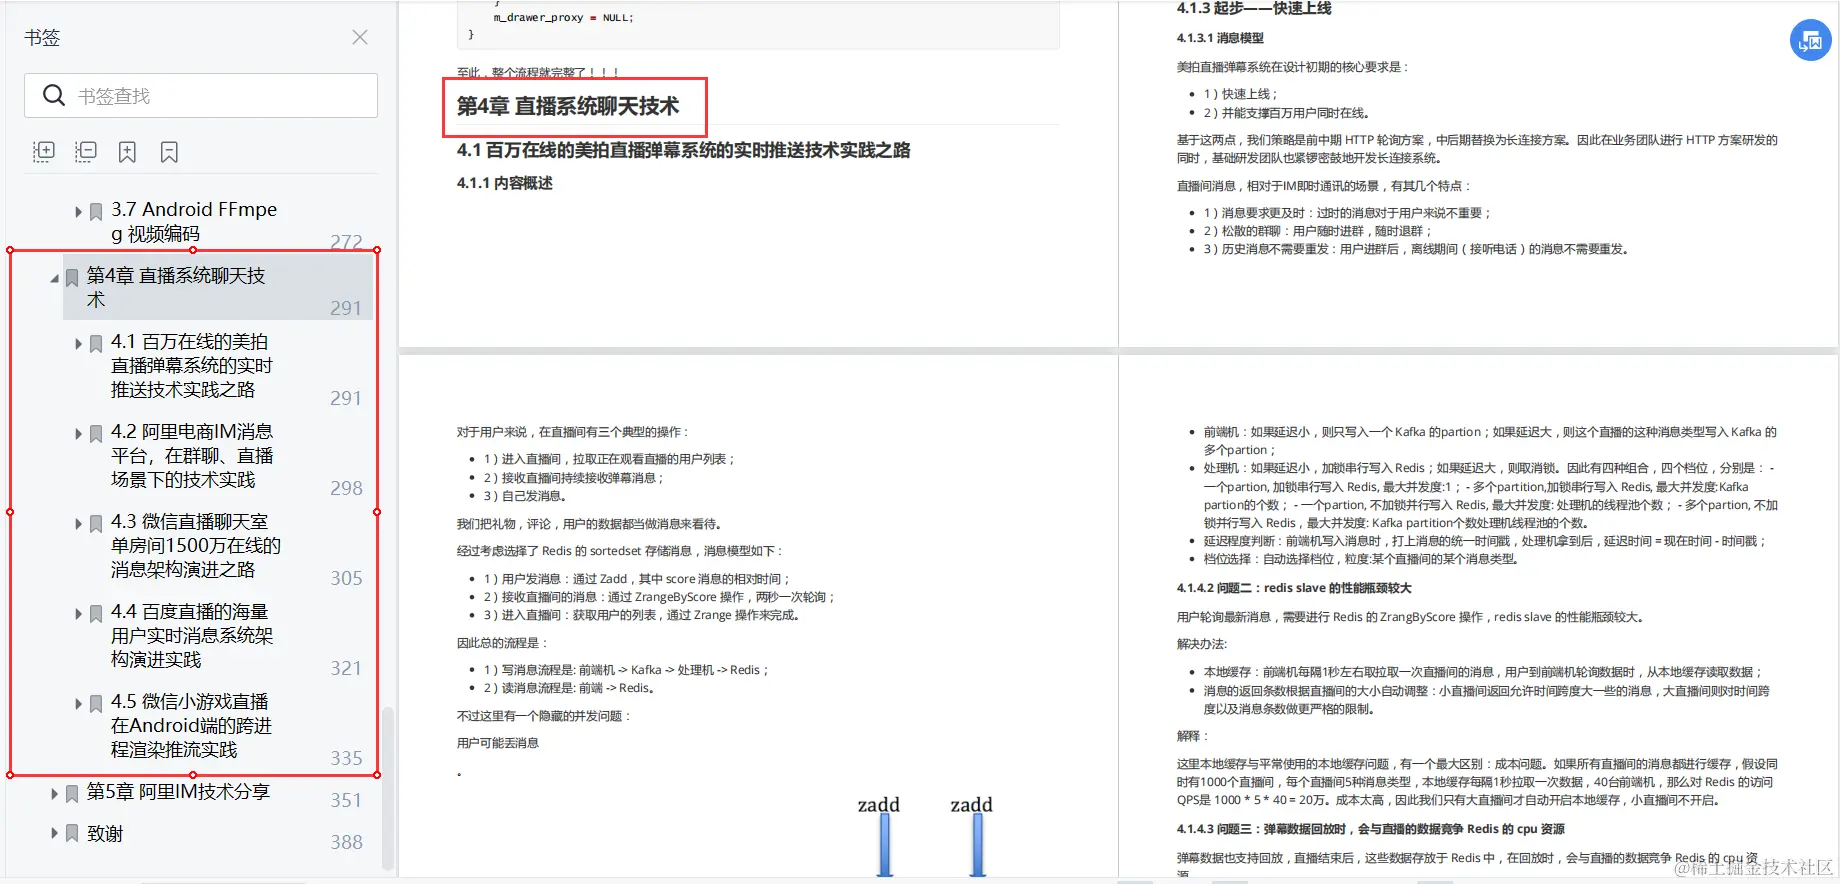The image size is (1840, 884).
Task: Collapse all bookmarks icon
Action: point(86,152)
